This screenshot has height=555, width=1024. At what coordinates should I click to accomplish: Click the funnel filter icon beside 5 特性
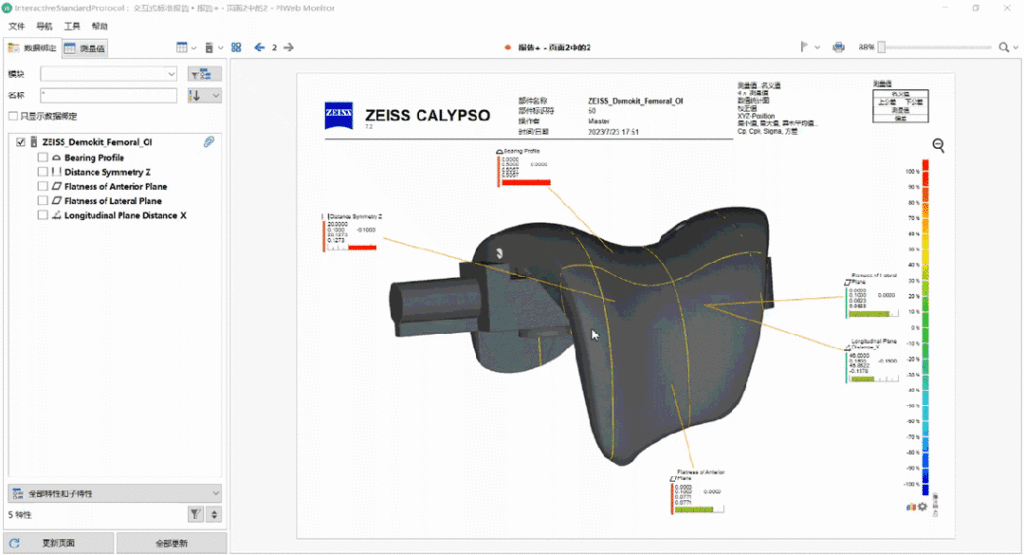click(196, 514)
